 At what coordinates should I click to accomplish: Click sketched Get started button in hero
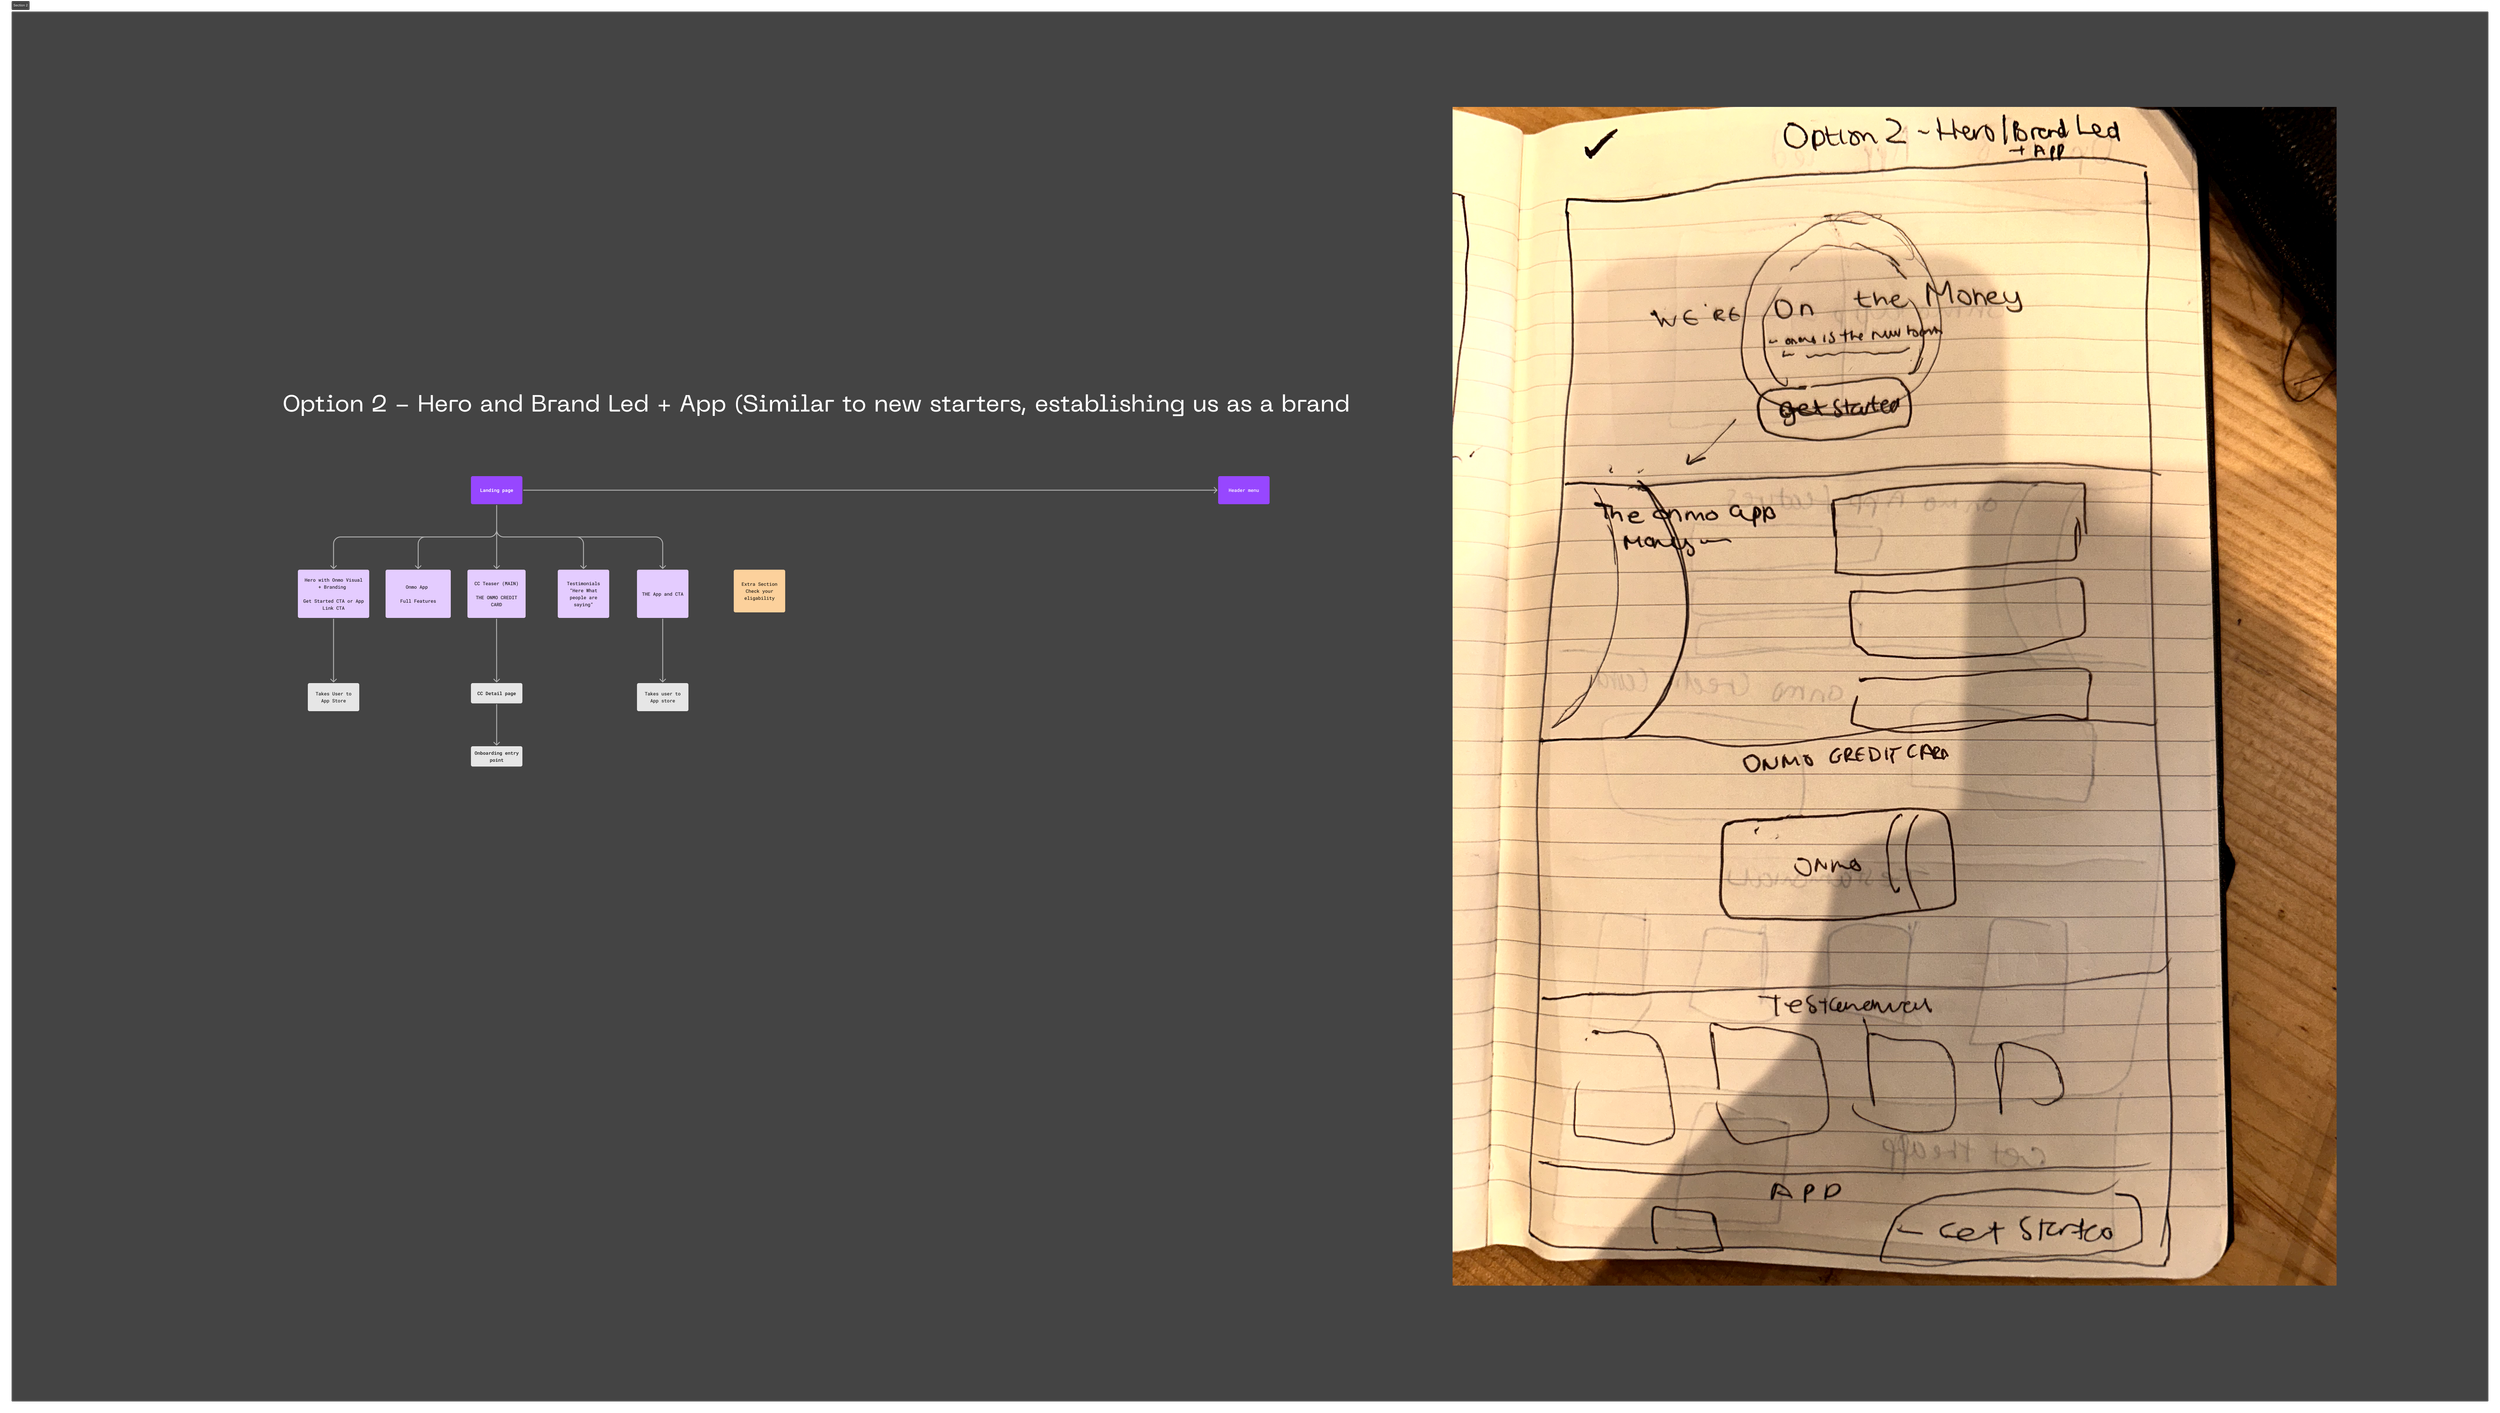click(x=1836, y=408)
